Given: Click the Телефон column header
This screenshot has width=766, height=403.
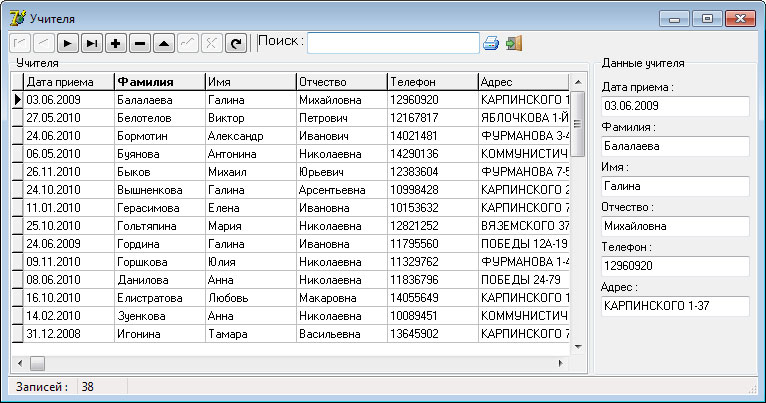Looking at the screenshot, I should tap(432, 82).
